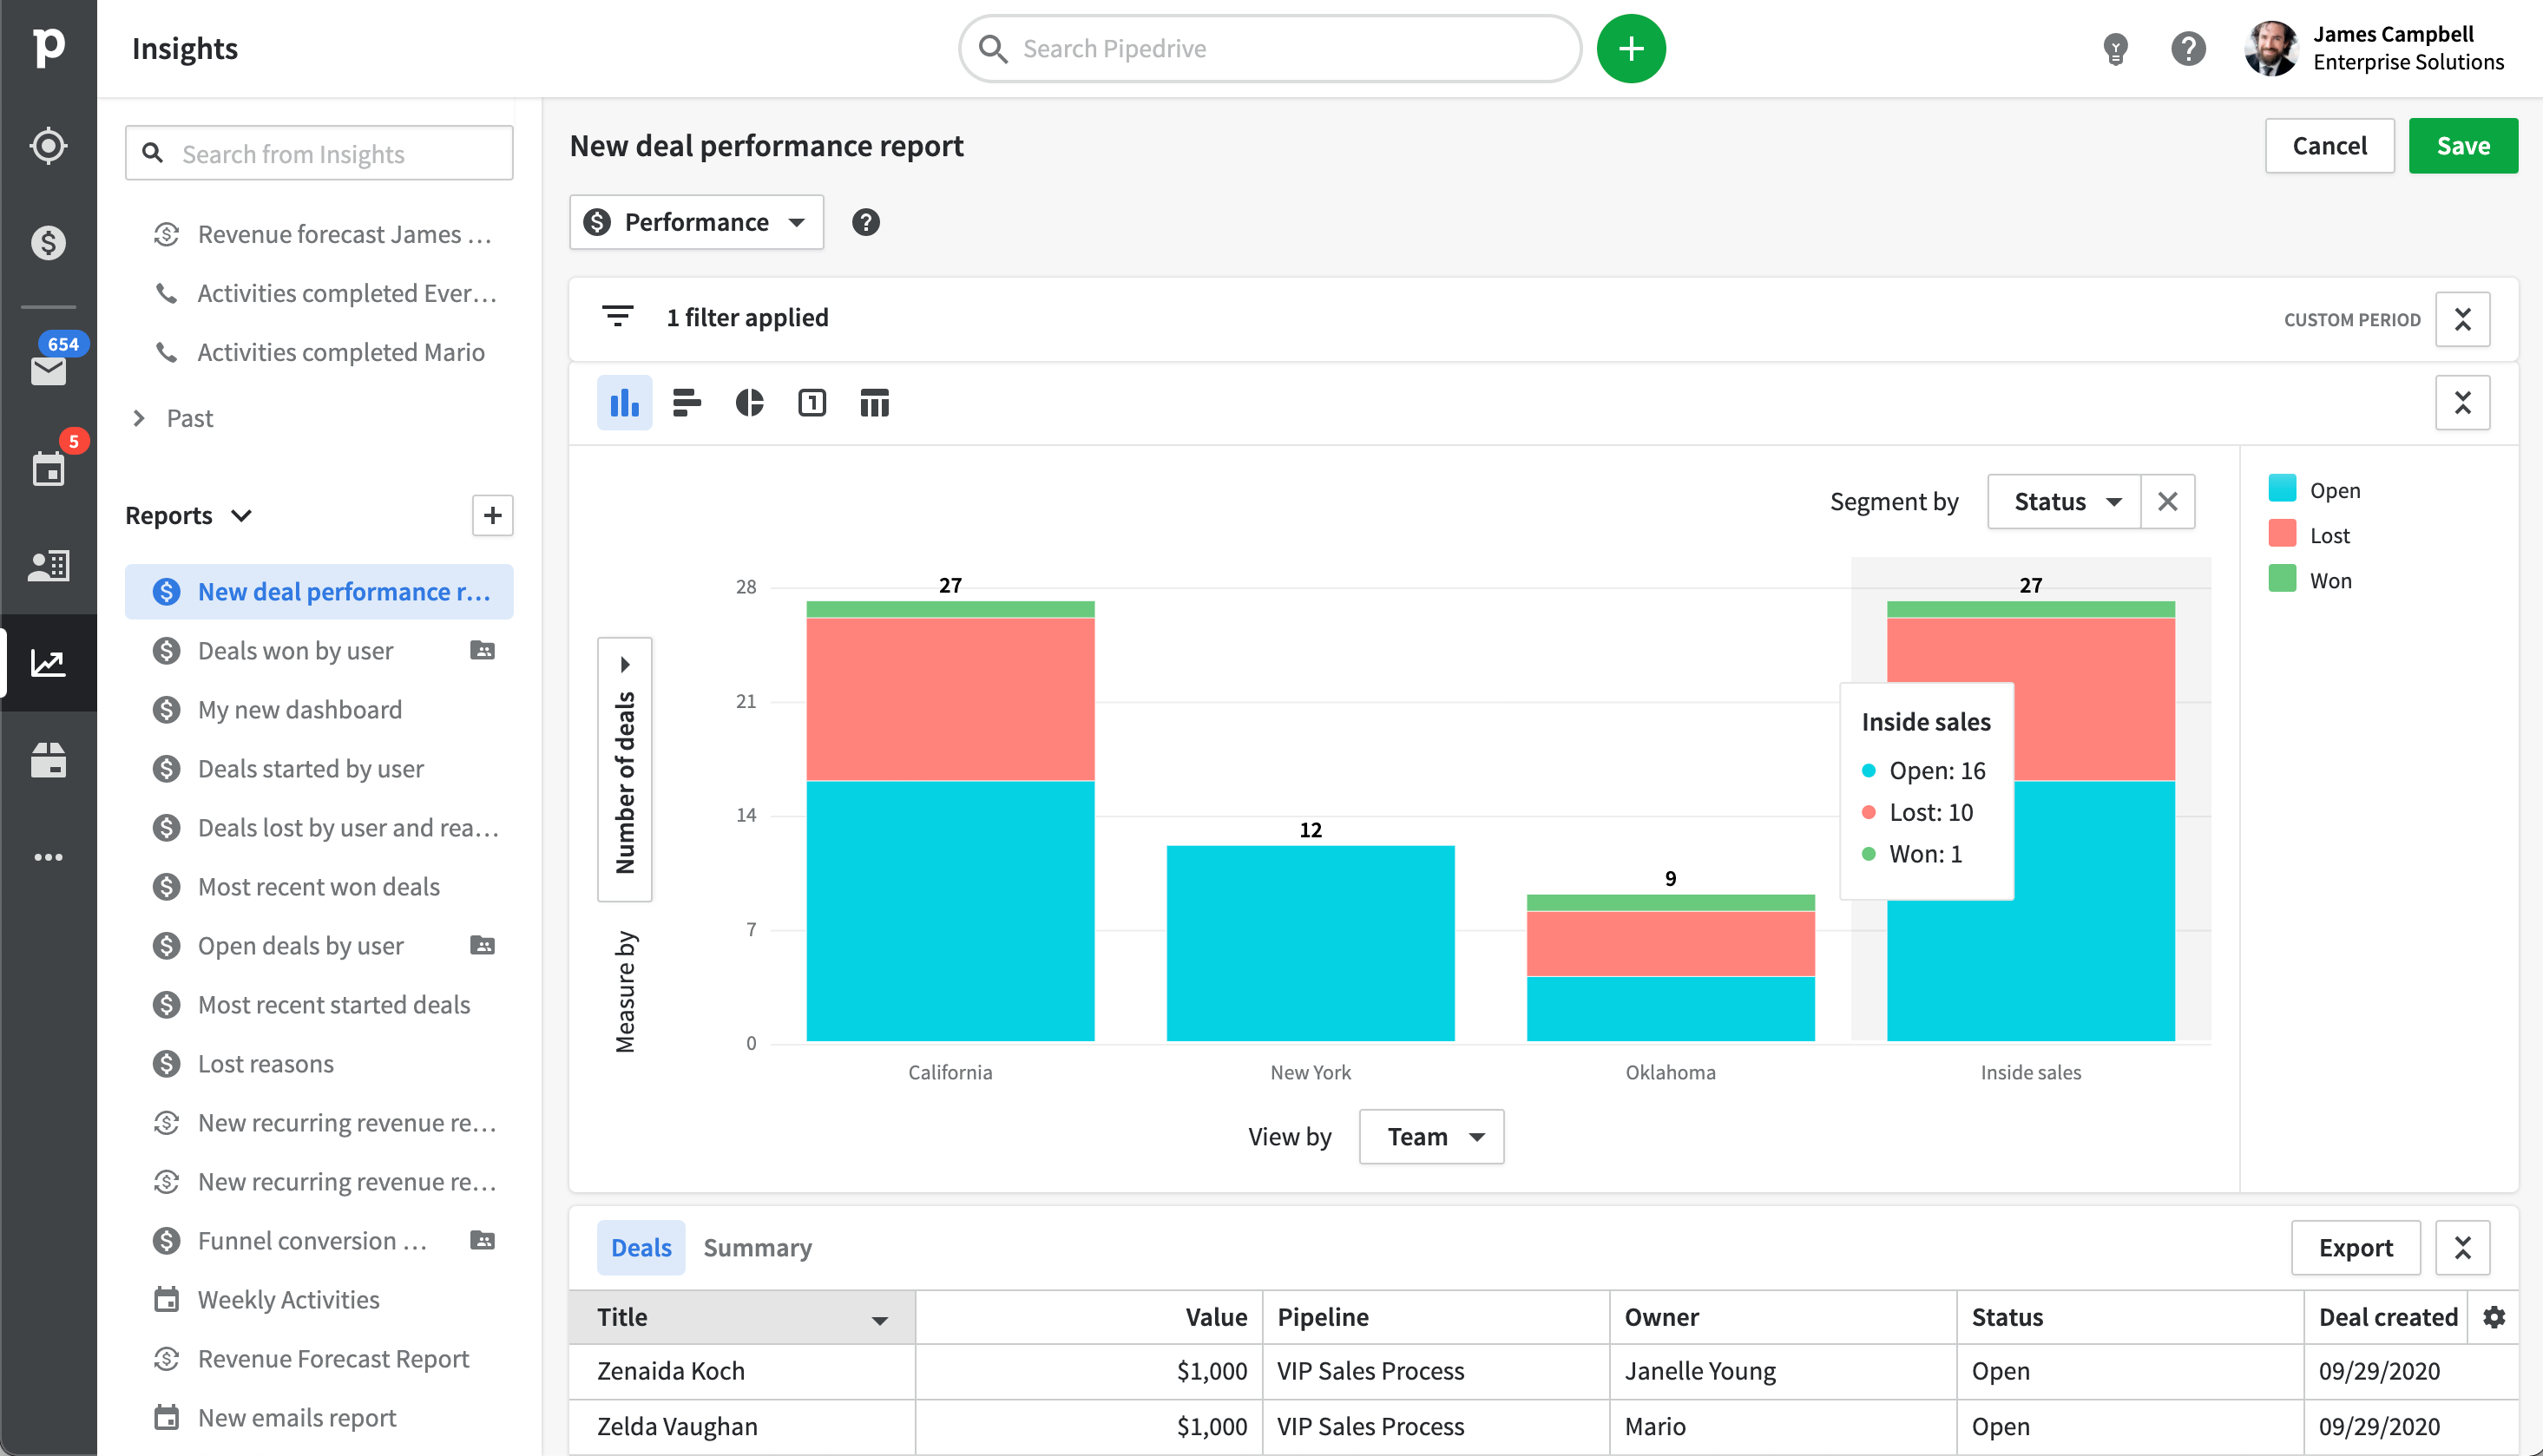Open the View by Team dropdown
The width and height of the screenshot is (2543, 1456).
point(1431,1136)
